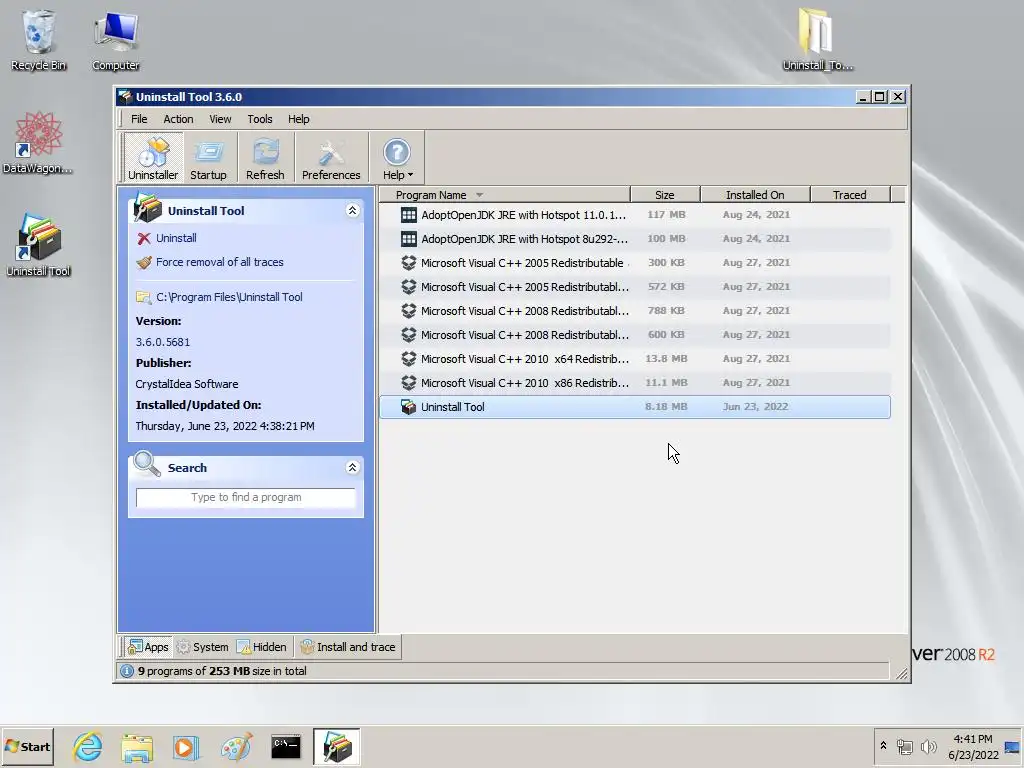
Task: Click the Uninstall Tool list row icon
Action: coord(409,407)
